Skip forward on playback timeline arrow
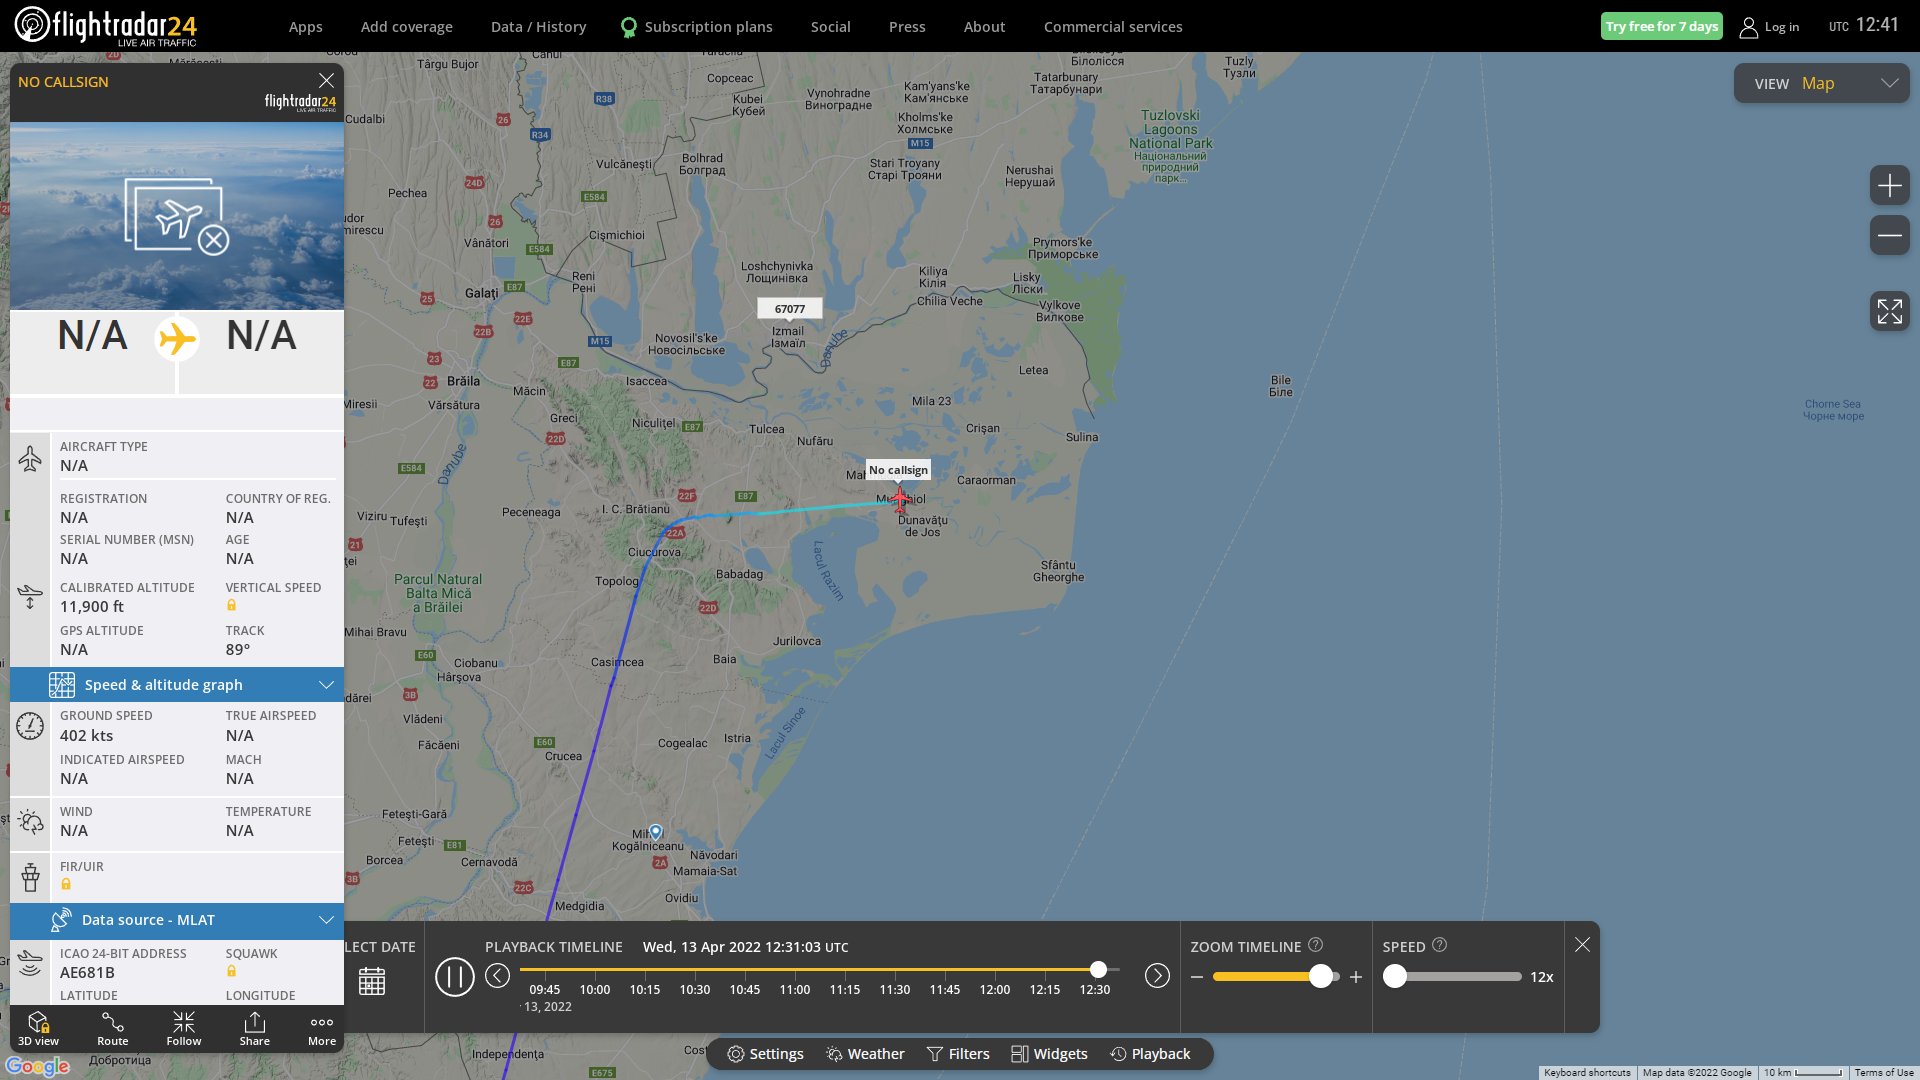 (1157, 976)
